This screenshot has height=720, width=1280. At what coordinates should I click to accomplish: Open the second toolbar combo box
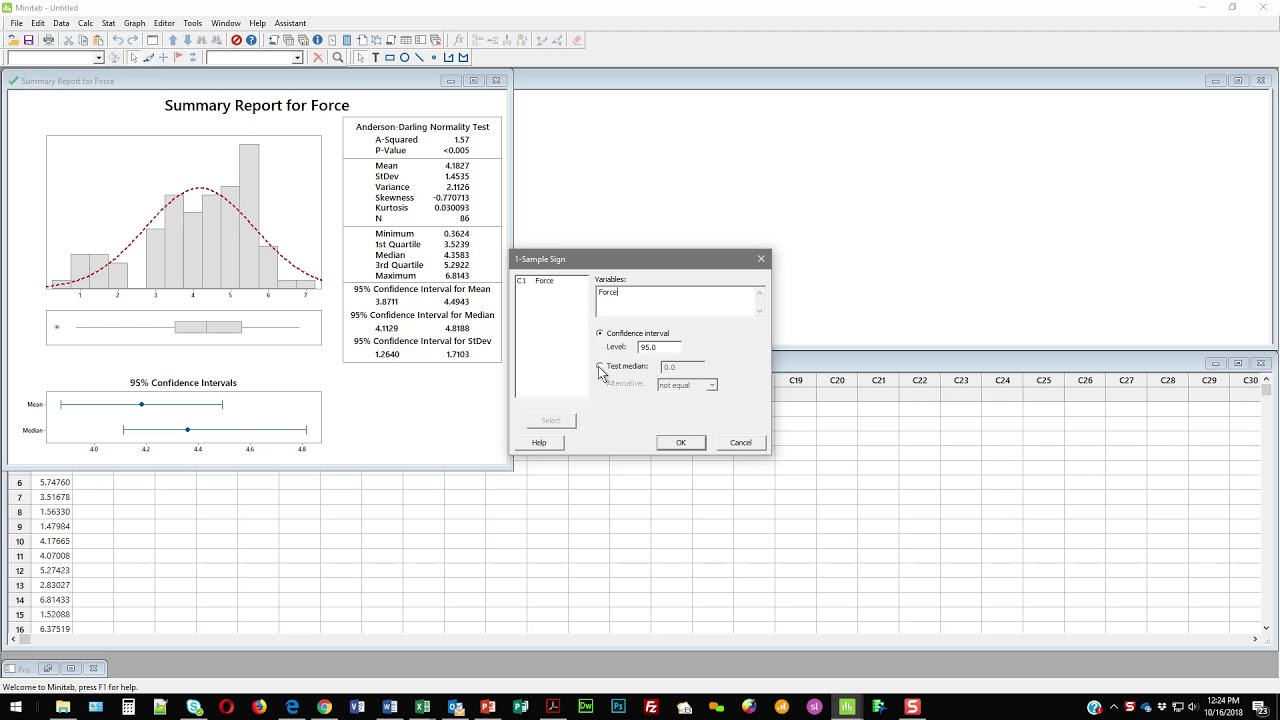pos(297,58)
